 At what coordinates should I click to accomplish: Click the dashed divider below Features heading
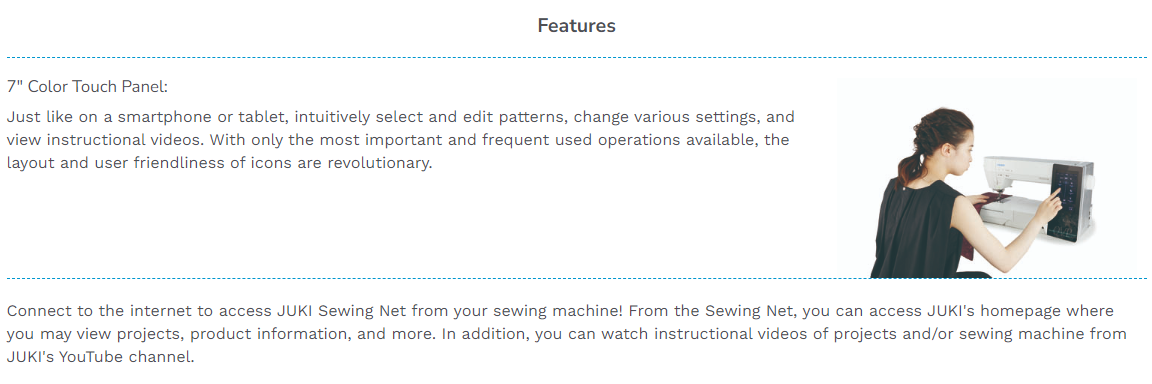(x=576, y=57)
